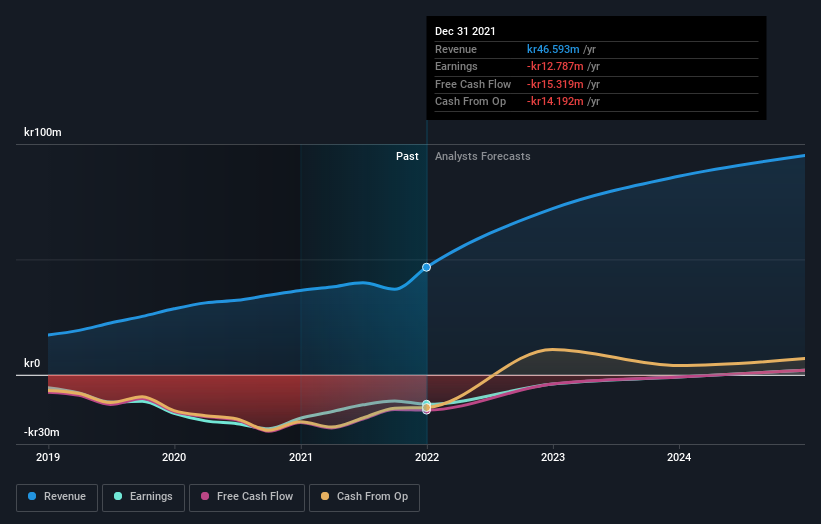Click the Cash From Op label in tooltip

click(x=470, y=102)
